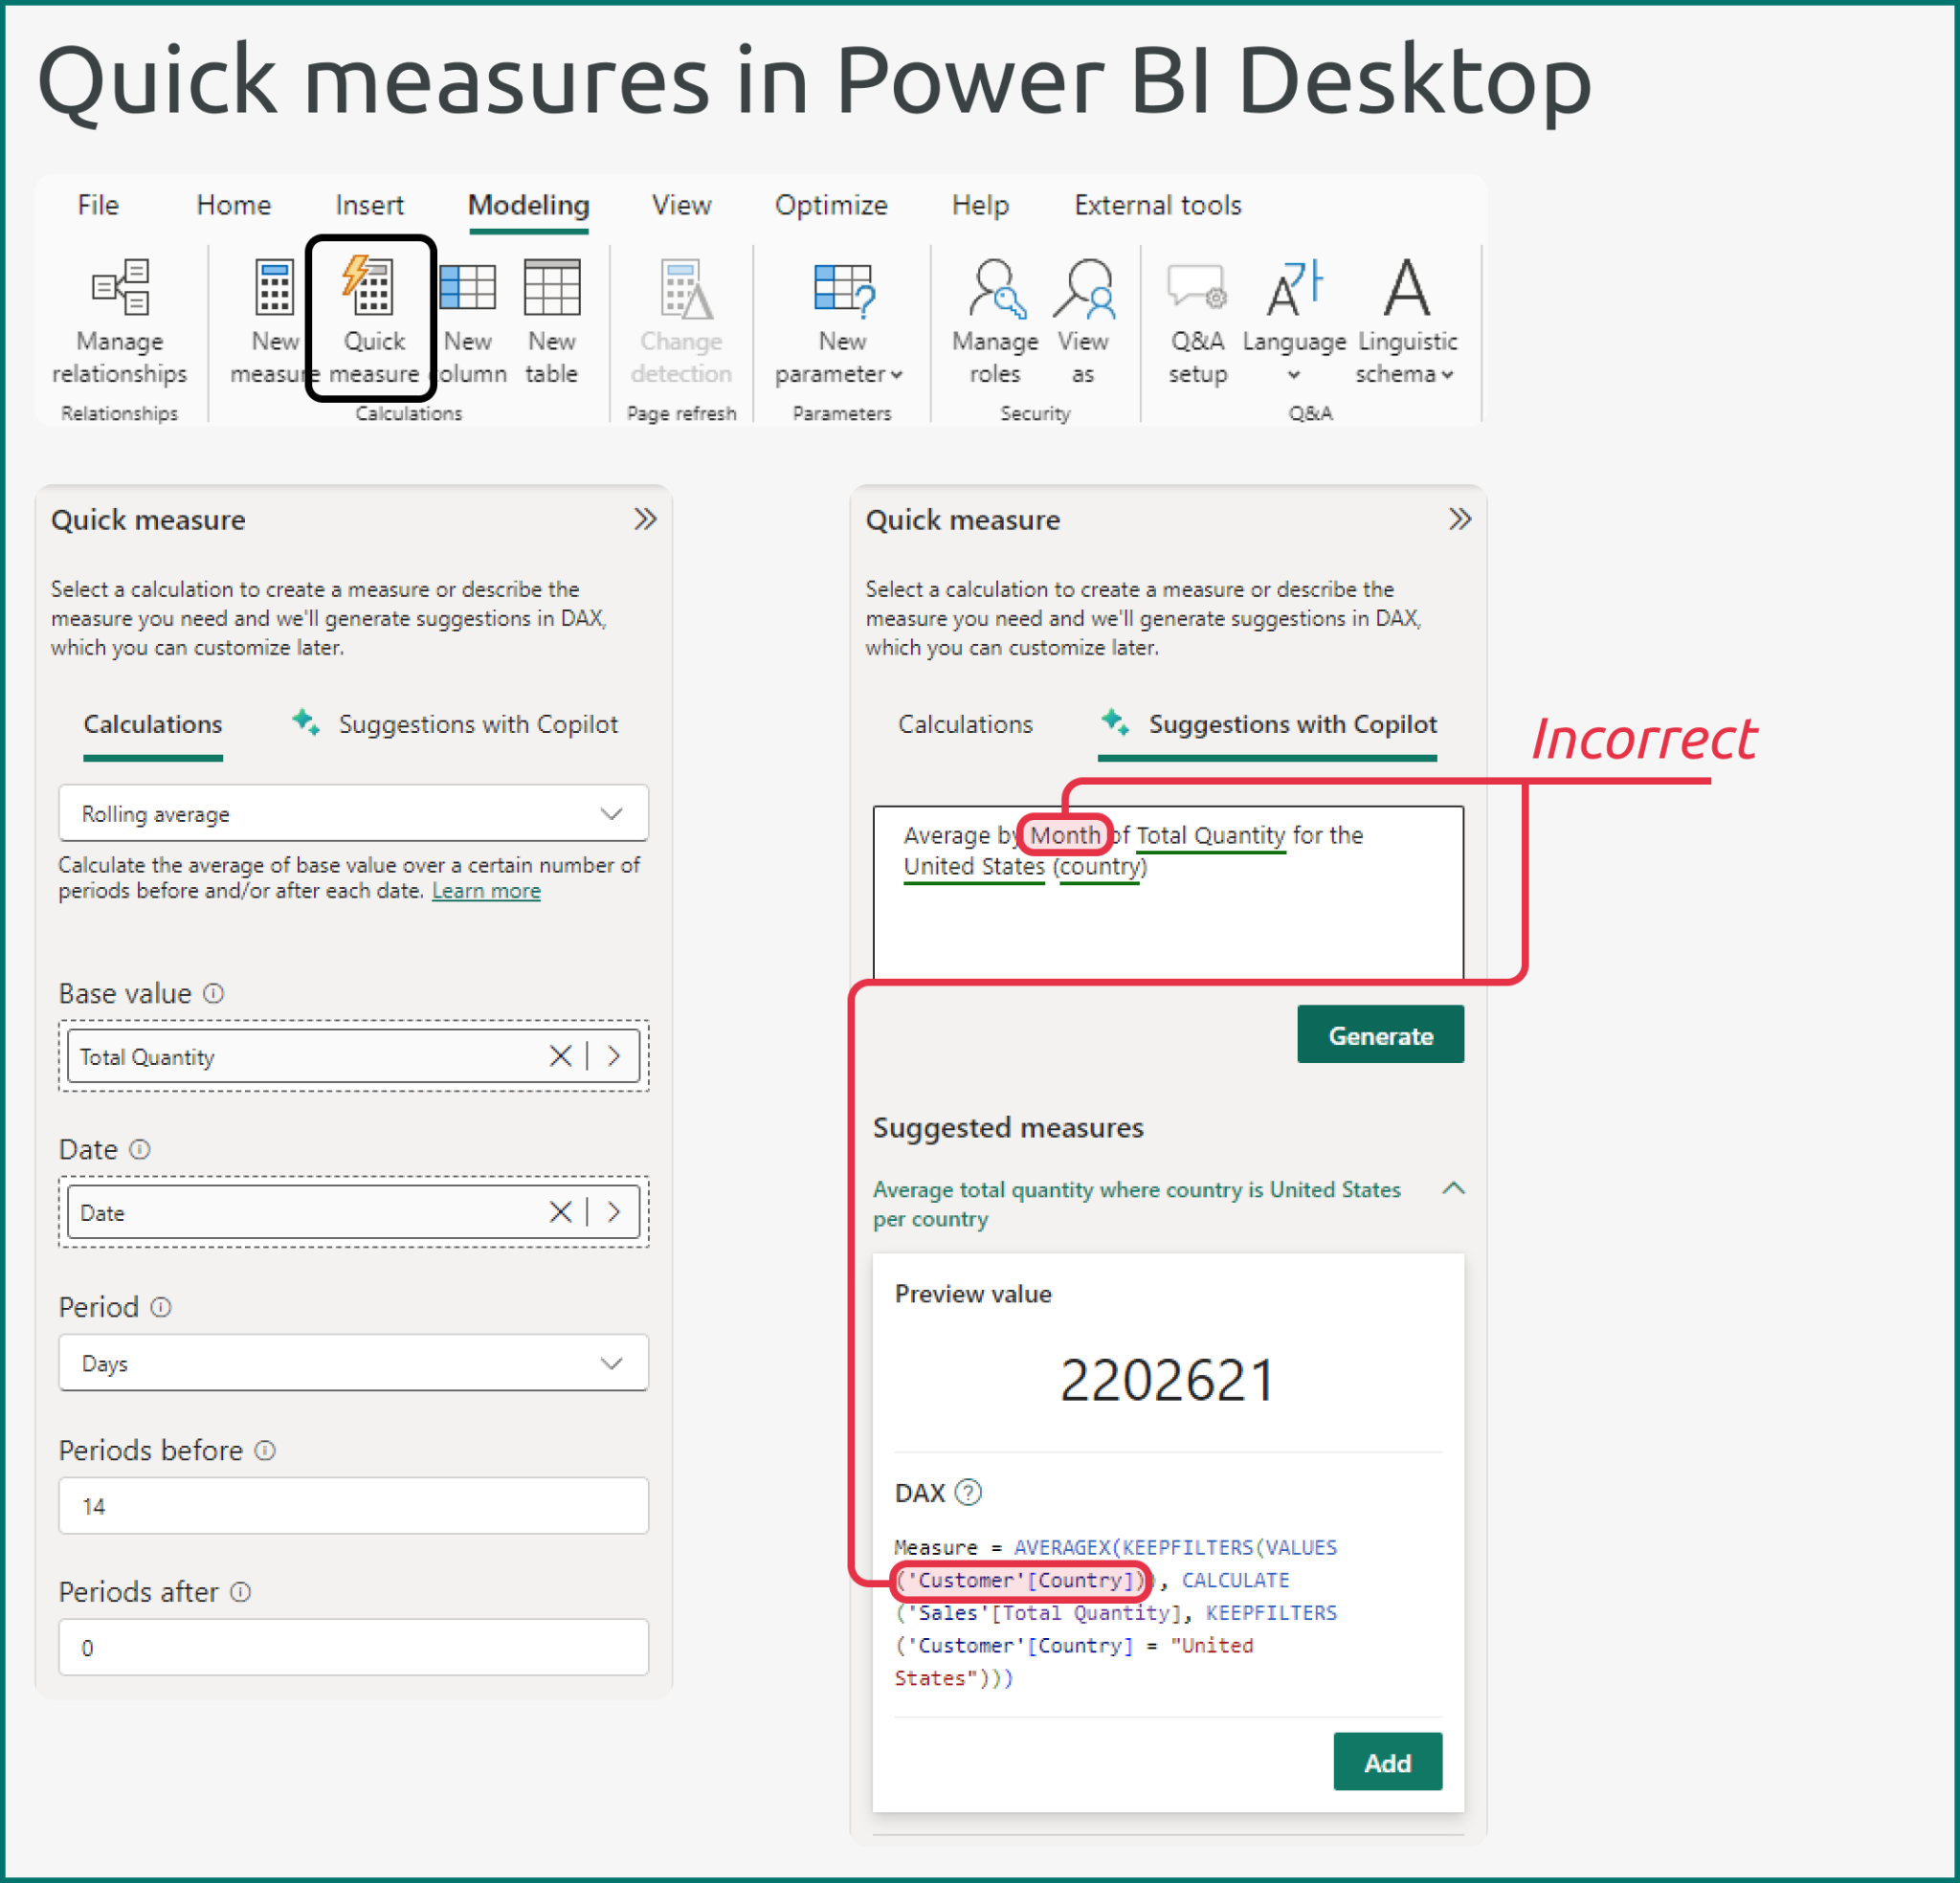The height and width of the screenshot is (1883, 1960).
Task: Collapse the suggested measure chevron
Action: point(1453,1189)
